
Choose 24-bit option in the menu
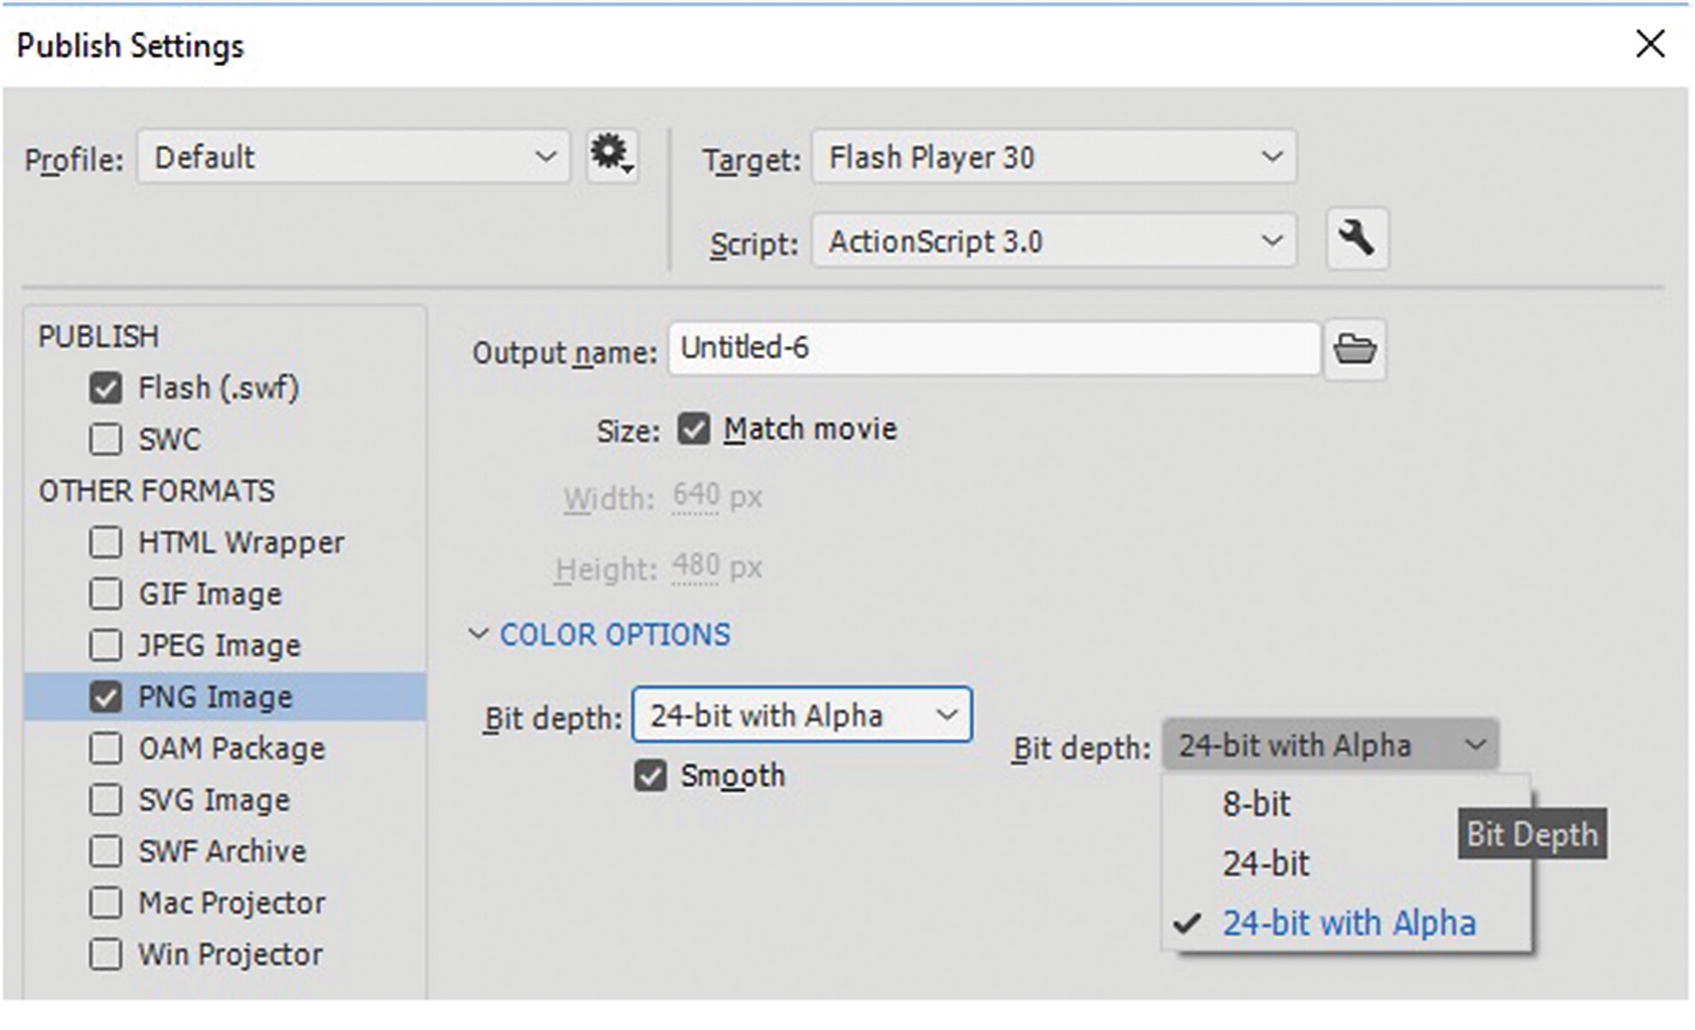pos(1265,864)
